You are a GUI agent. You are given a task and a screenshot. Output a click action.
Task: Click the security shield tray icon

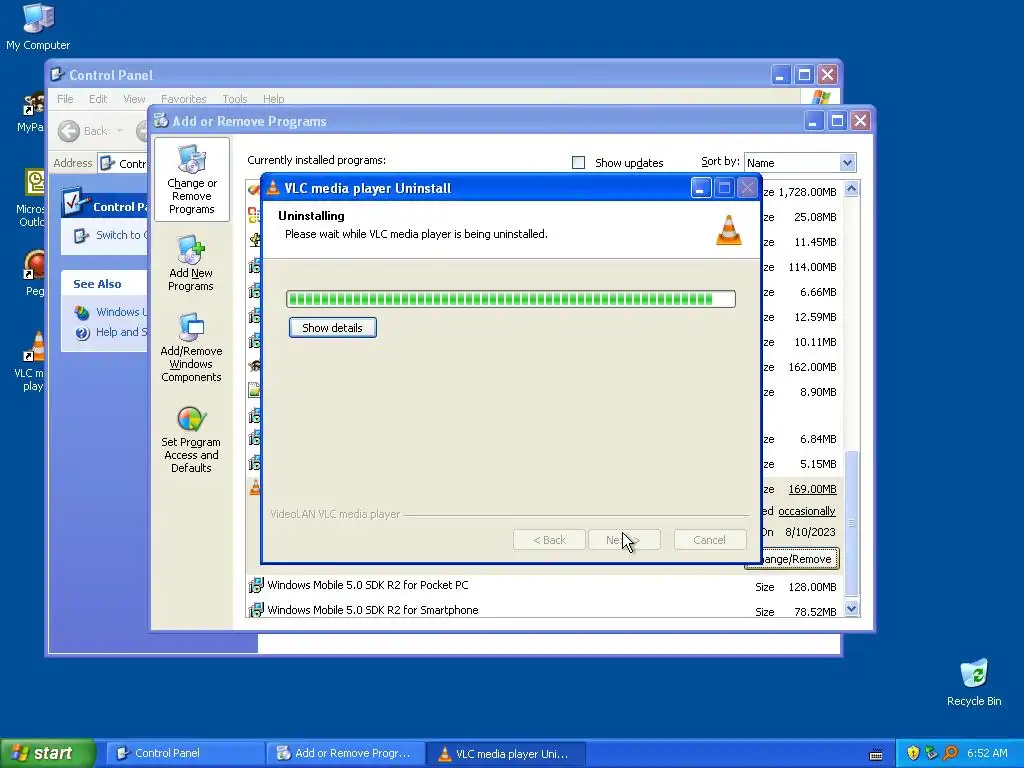coord(913,753)
